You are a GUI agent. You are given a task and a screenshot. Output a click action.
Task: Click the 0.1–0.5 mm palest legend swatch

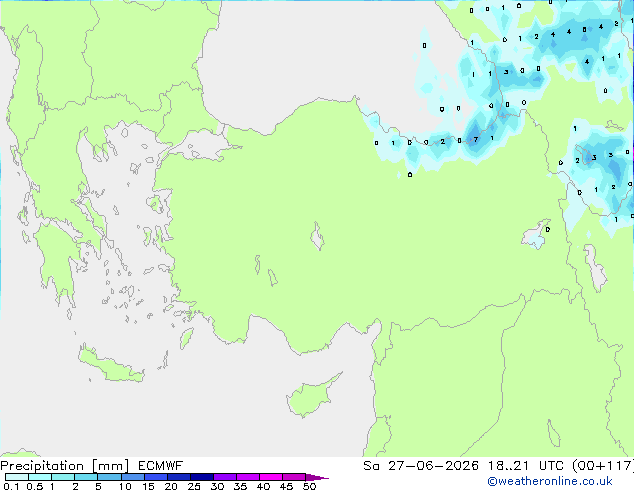17,477
